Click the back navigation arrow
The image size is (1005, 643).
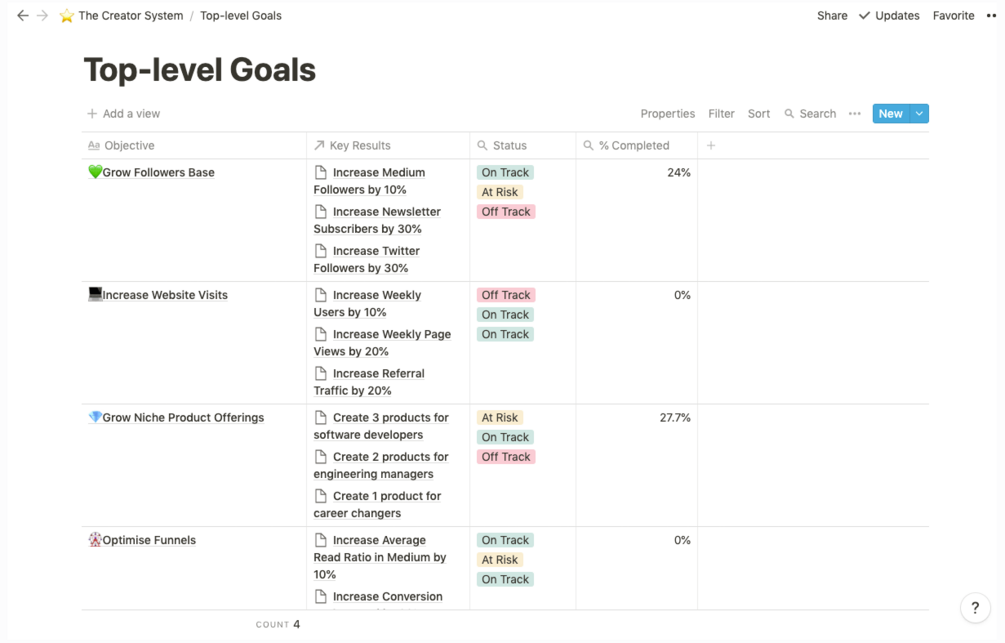[22, 16]
